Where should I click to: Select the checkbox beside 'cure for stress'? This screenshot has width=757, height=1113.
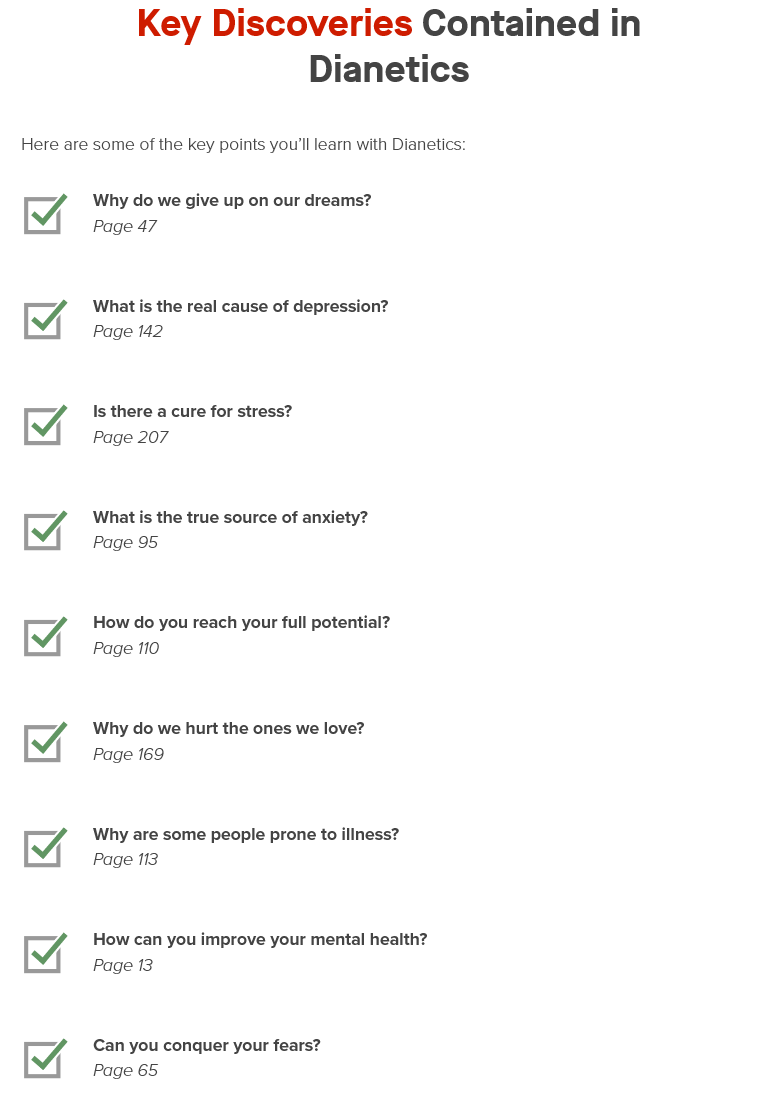pos(44,425)
